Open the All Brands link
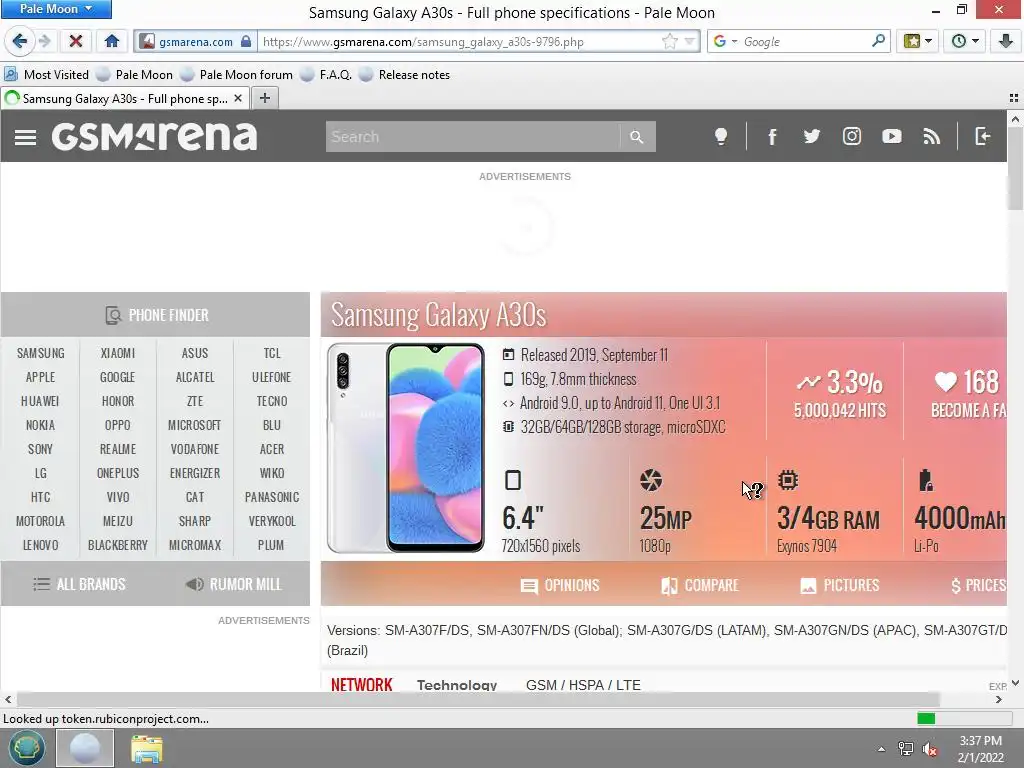Viewport: 1024px width, 768px height. [x=79, y=584]
